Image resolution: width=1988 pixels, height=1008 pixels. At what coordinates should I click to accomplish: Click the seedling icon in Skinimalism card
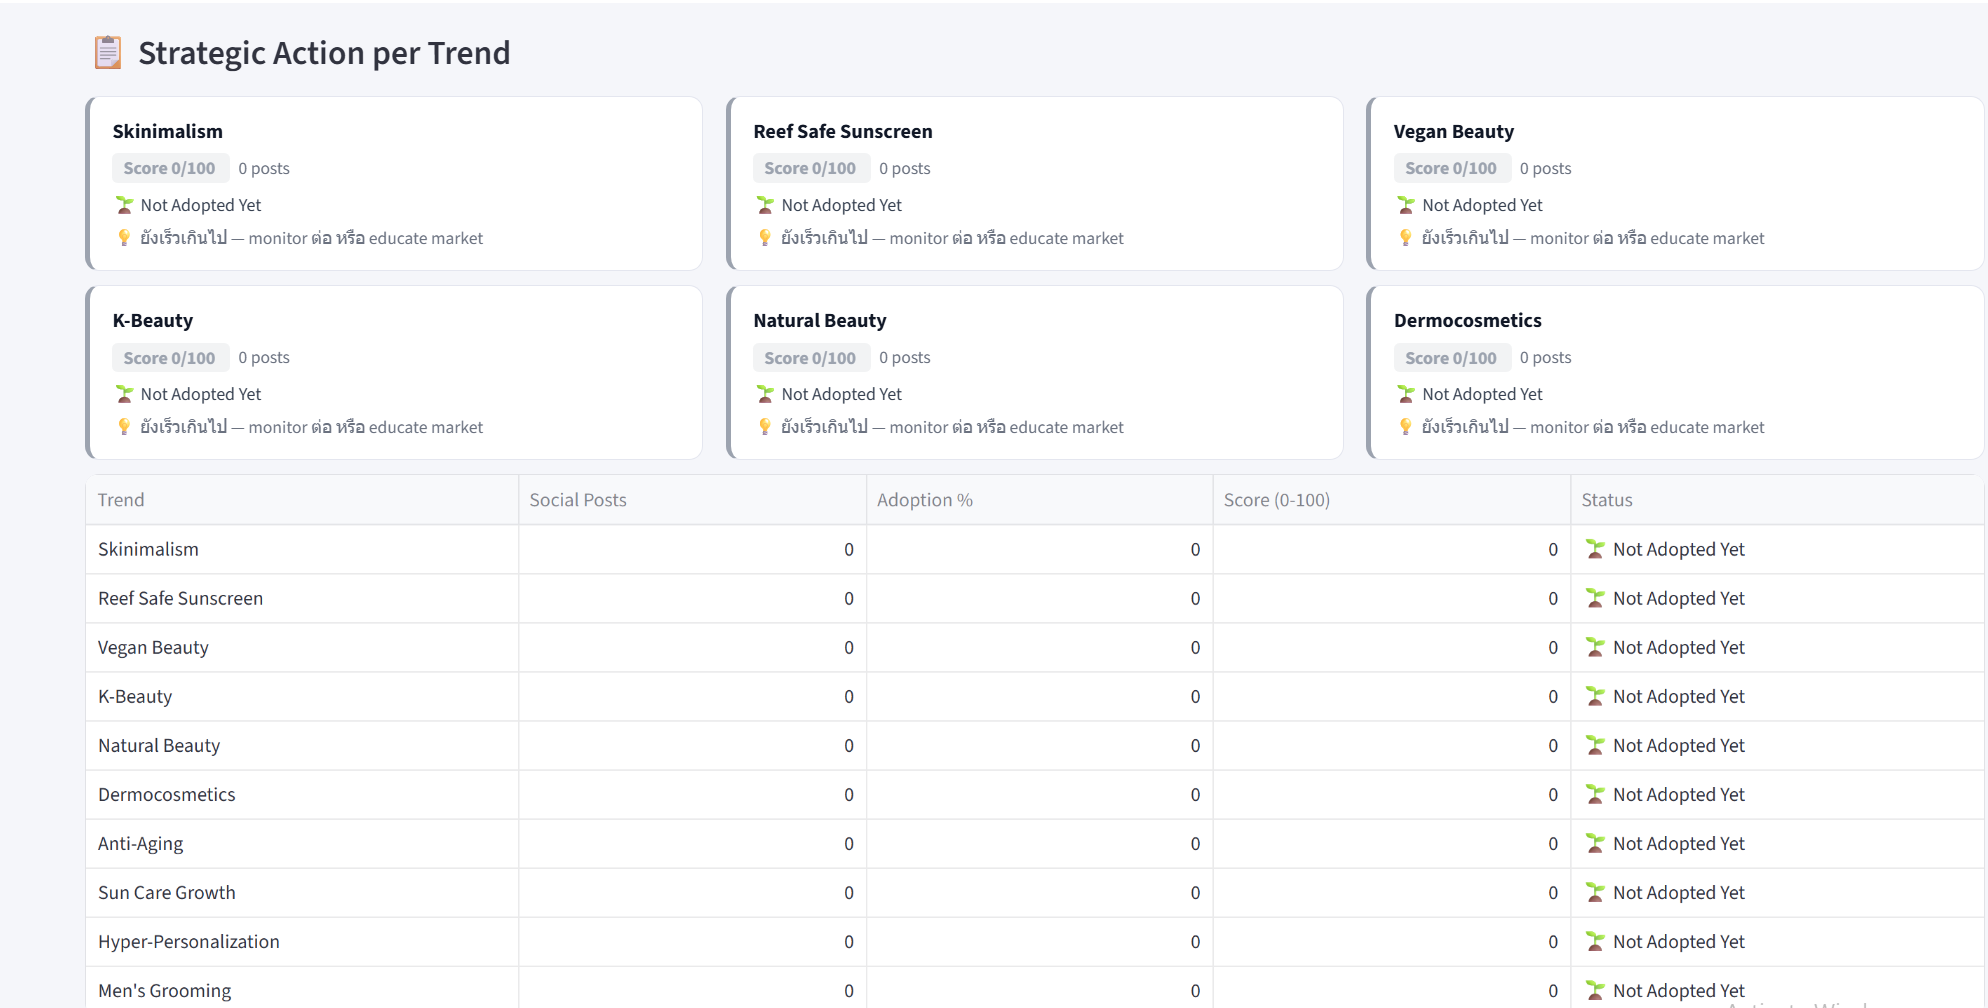point(124,205)
